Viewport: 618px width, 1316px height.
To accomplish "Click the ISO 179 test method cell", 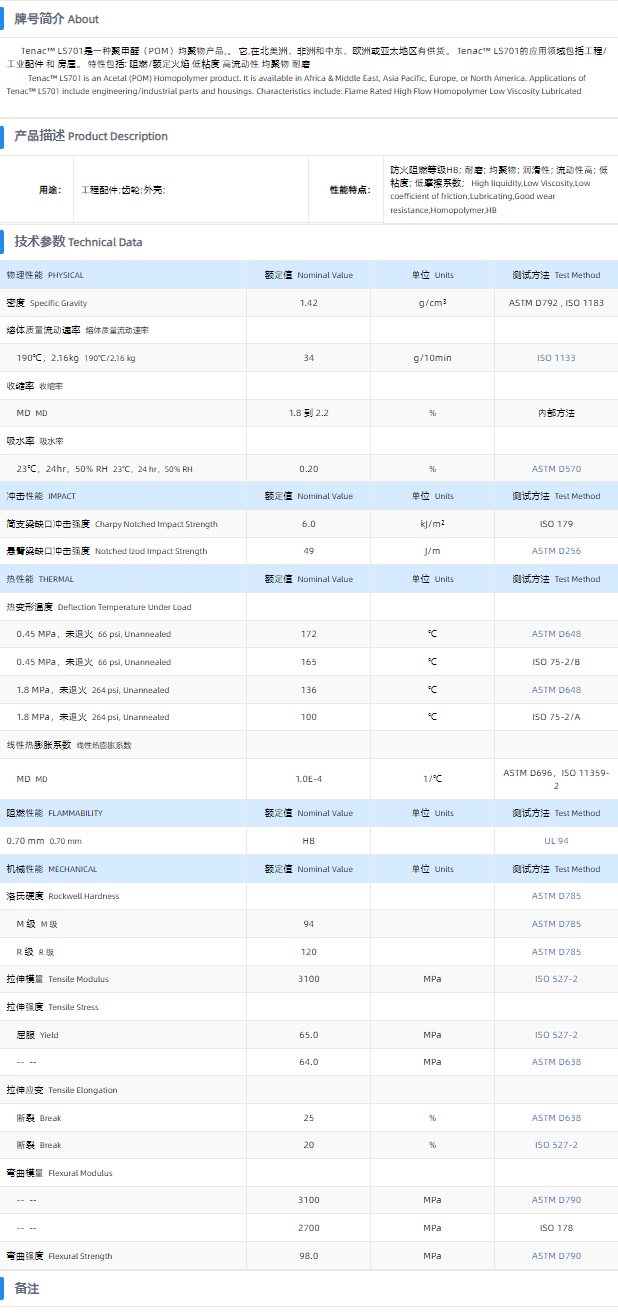I will pyautogui.click(x=556, y=524).
